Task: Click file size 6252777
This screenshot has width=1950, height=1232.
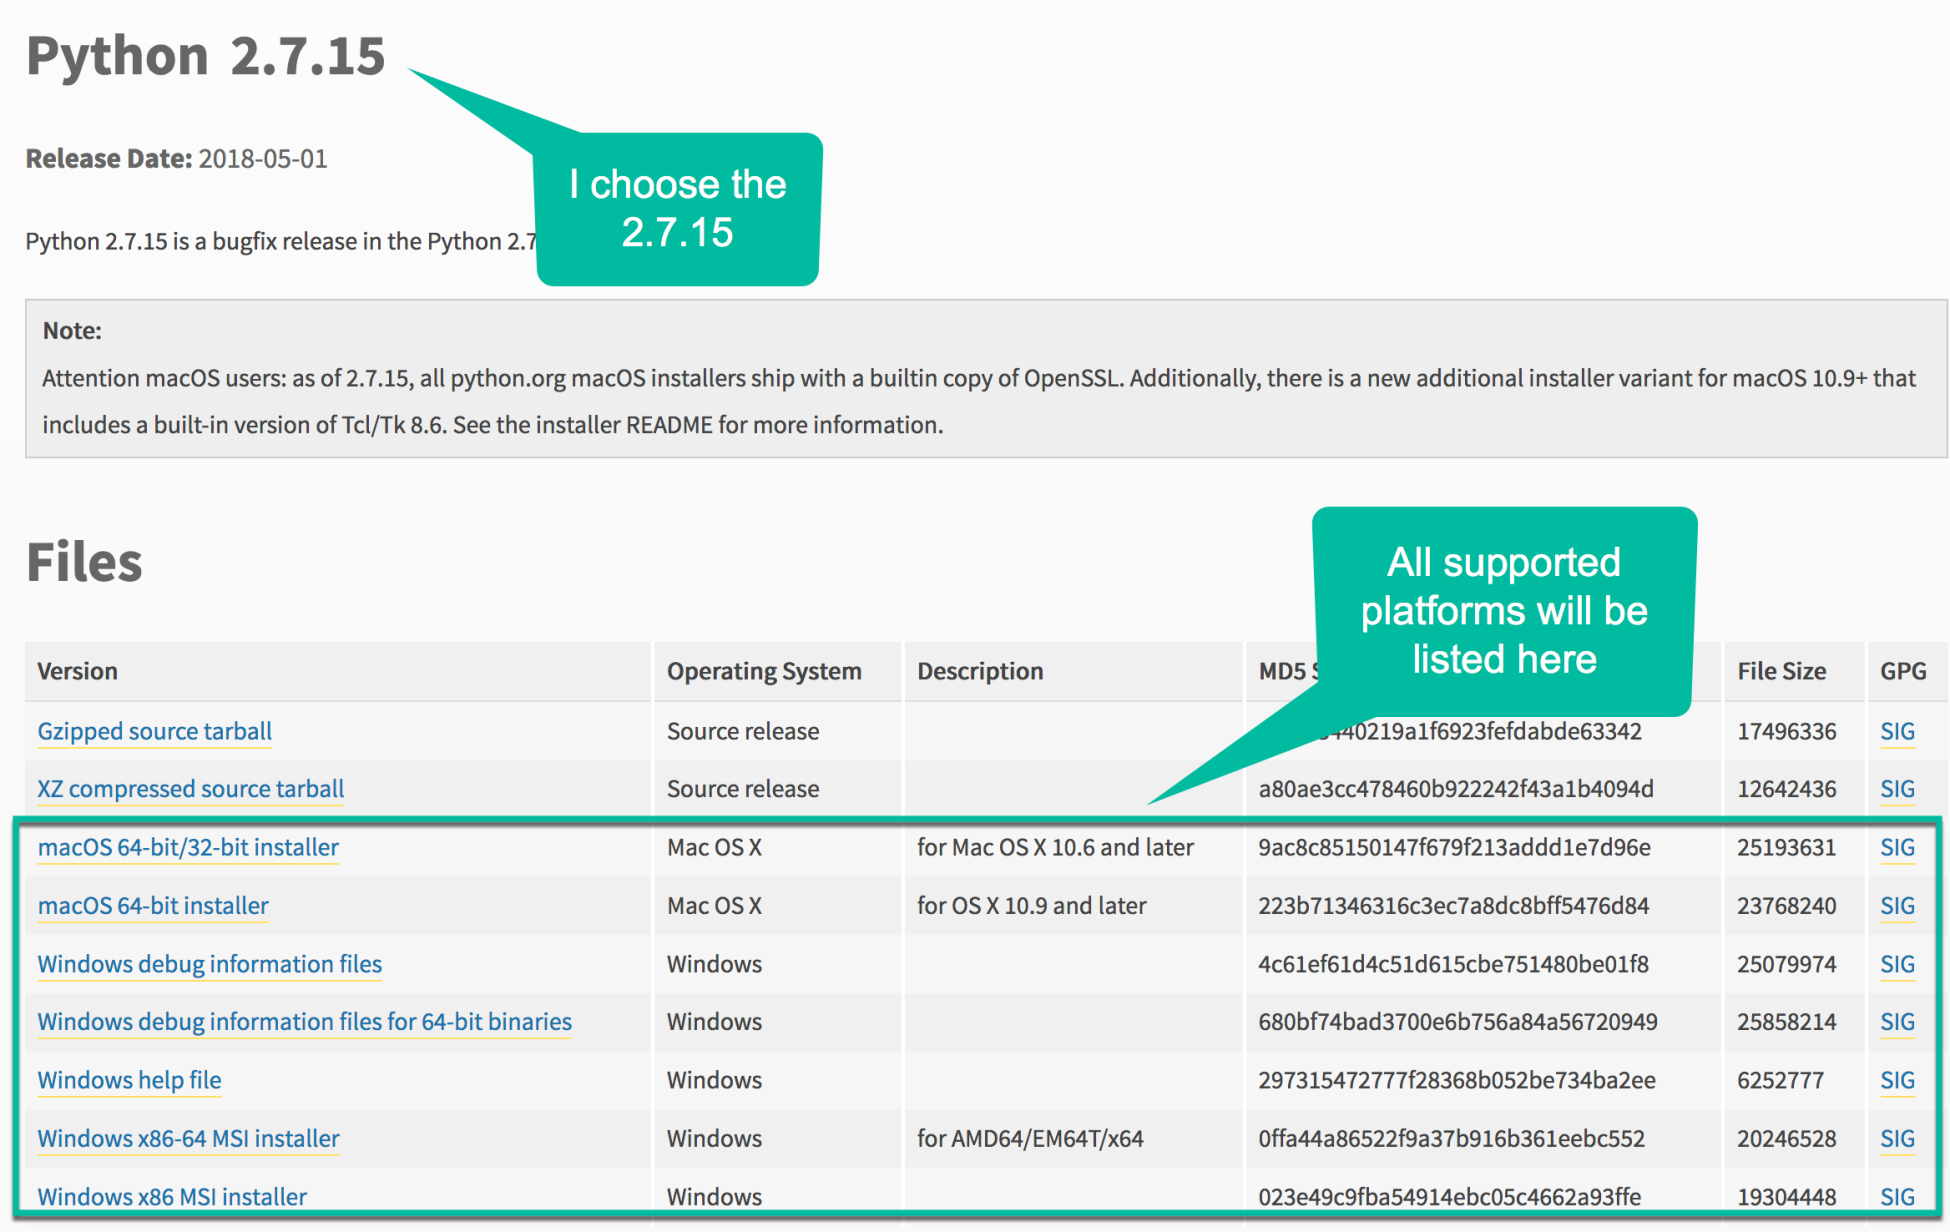Action: (x=1780, y=1080)
